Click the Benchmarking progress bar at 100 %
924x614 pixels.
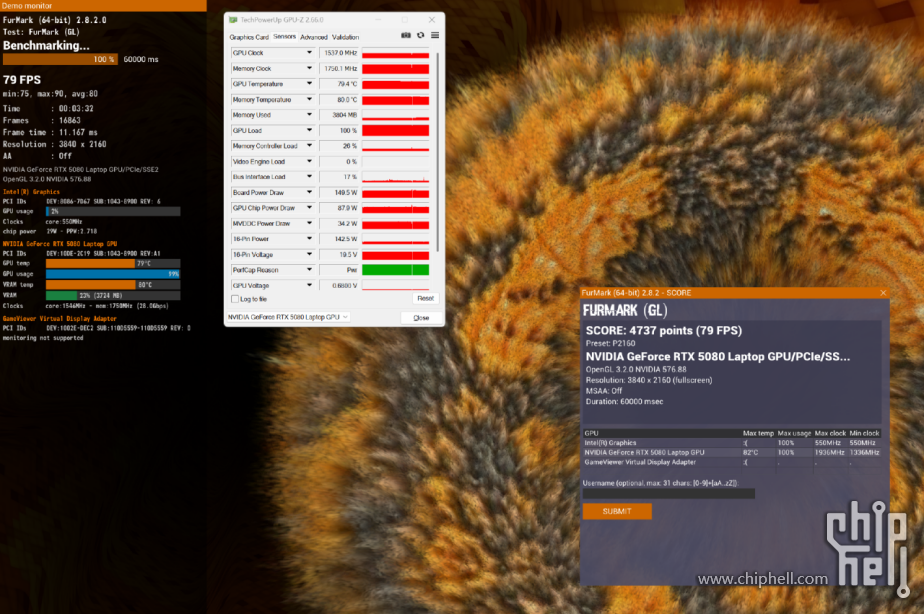coord(60,60)
